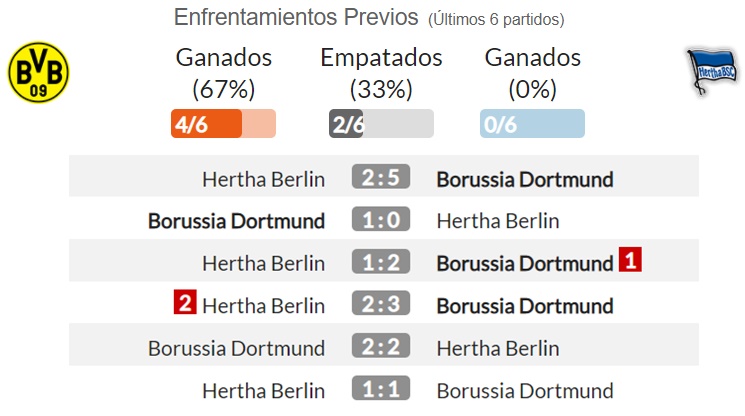The height and width of the screenshot is (416, 745).
Task: Click the Empatados (33%) label
Action: point(381,73)
